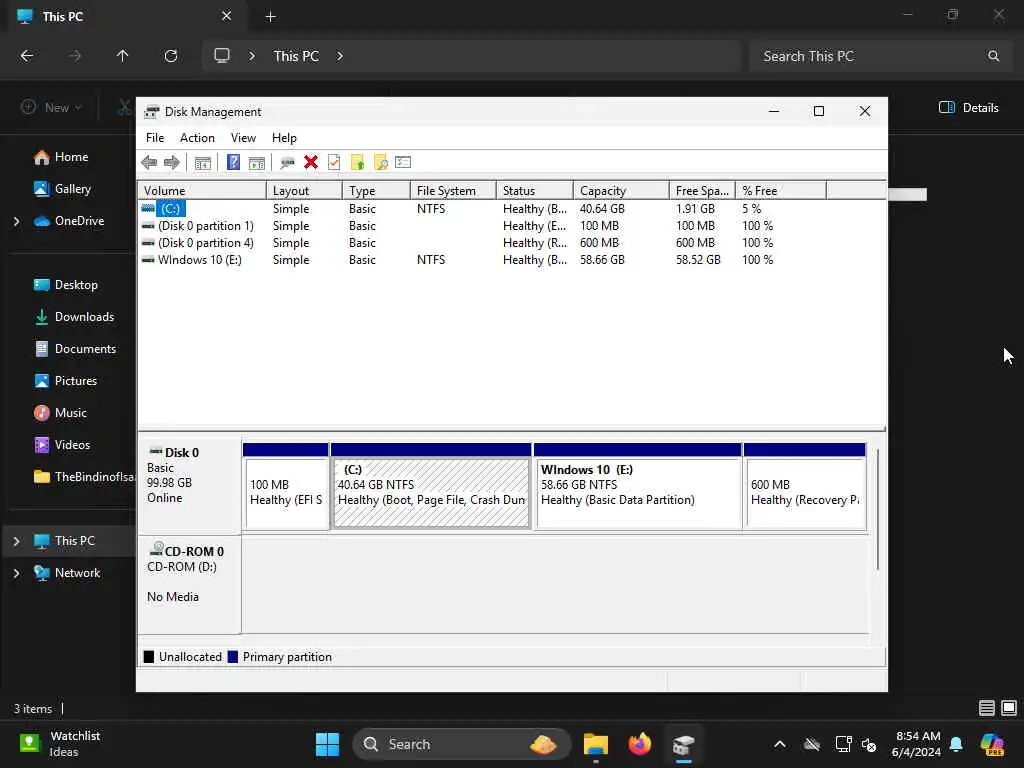Screen dimensions: 1024x768
Task: Click the blue Primary partition legend swatch
Action: point(232,657)
